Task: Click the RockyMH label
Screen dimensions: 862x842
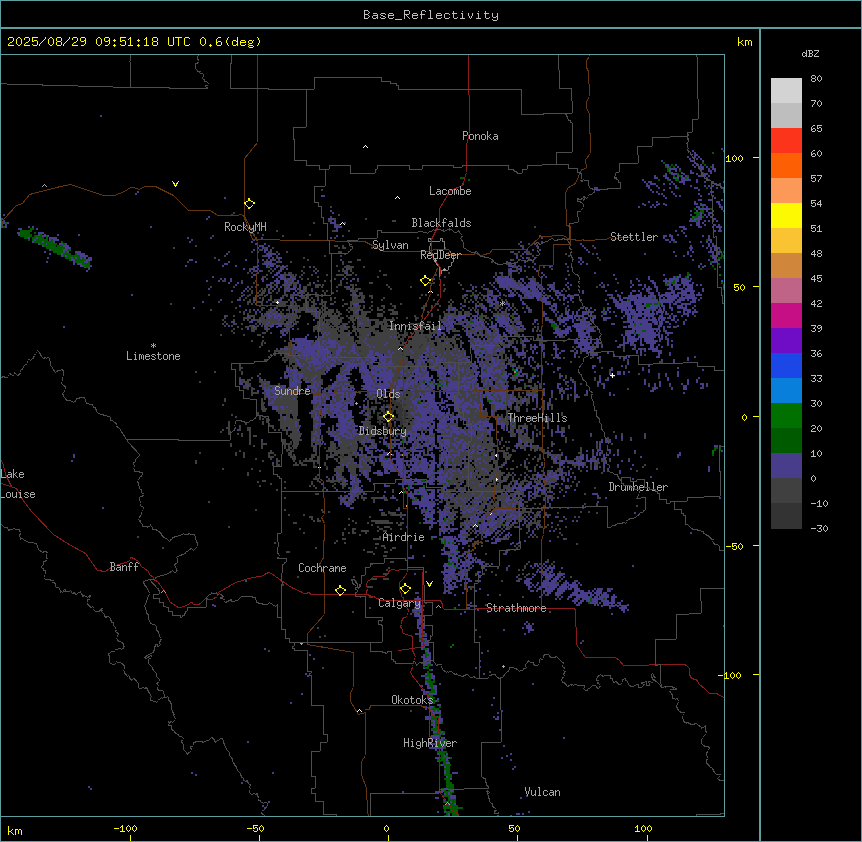Action: point(245,227)
